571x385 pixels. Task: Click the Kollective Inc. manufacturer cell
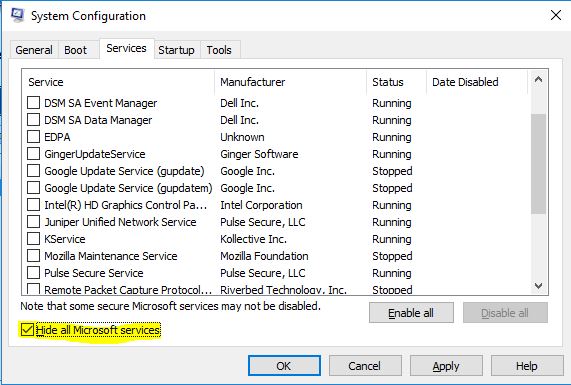coord(253,239)
